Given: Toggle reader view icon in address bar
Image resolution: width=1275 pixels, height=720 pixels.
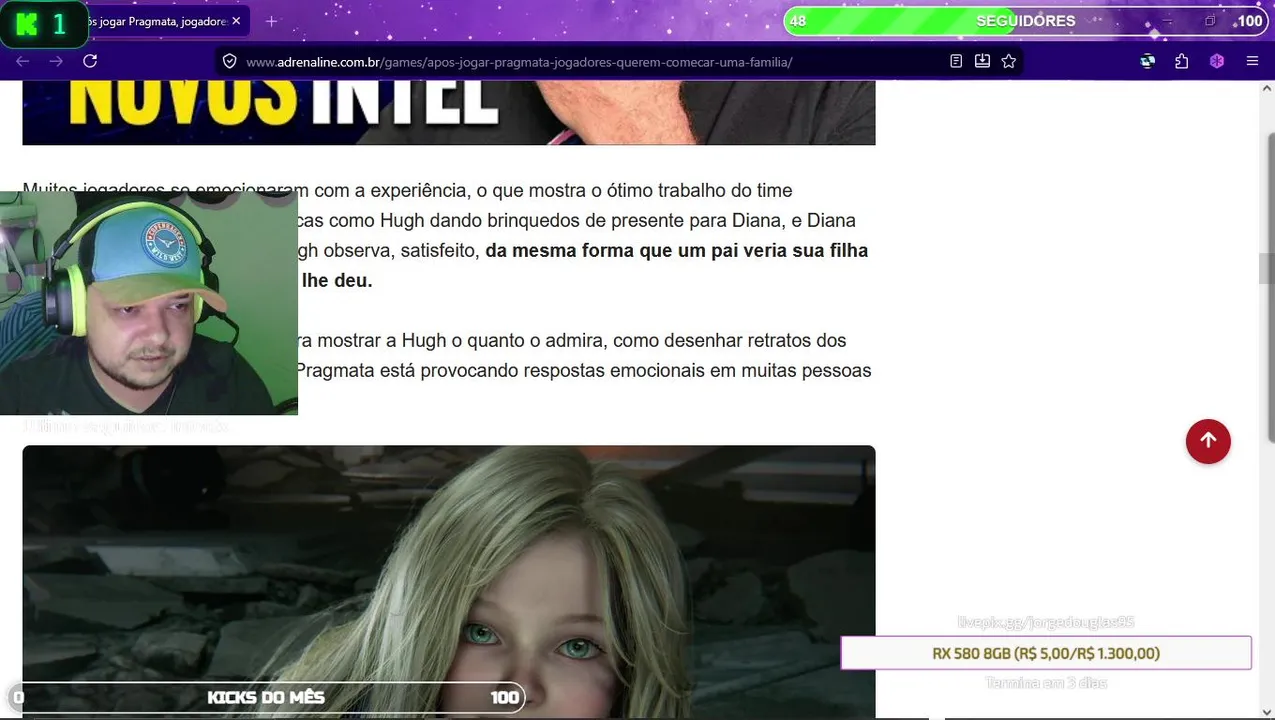Looking at the screenshot, I should pos(956,61).
